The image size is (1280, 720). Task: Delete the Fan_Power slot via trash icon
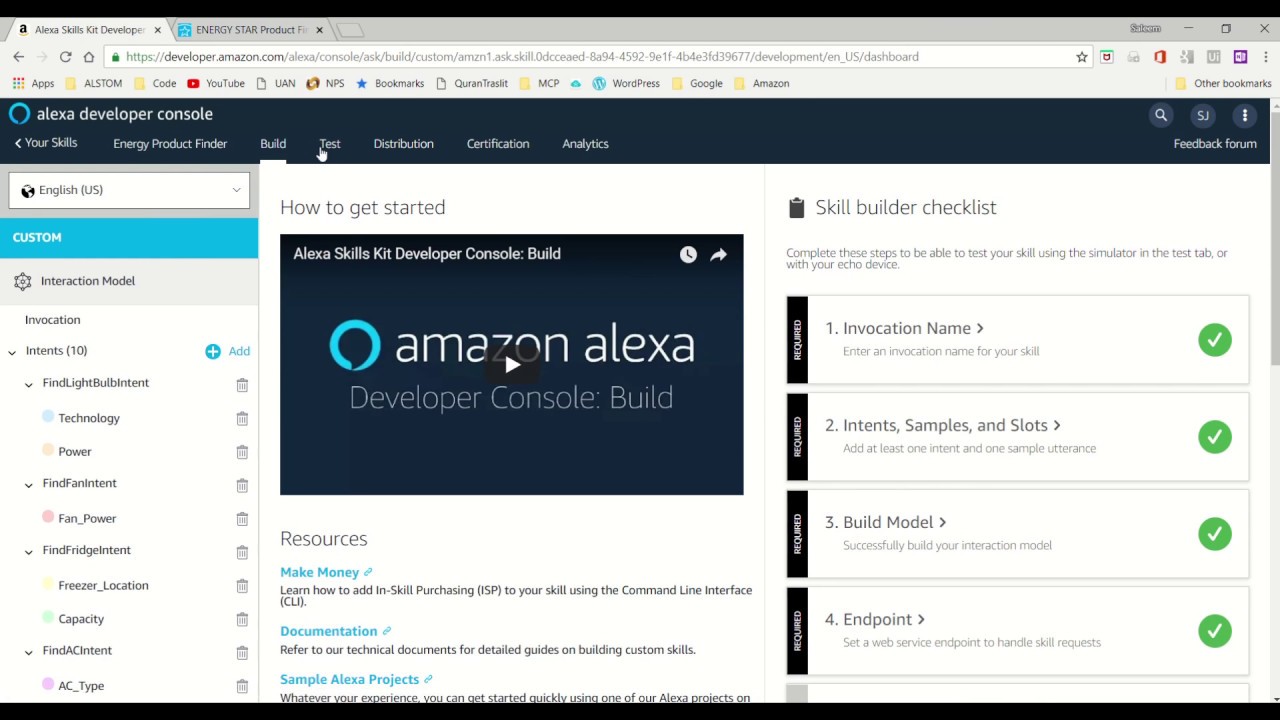pyautogui.click(x=242, y=519)
